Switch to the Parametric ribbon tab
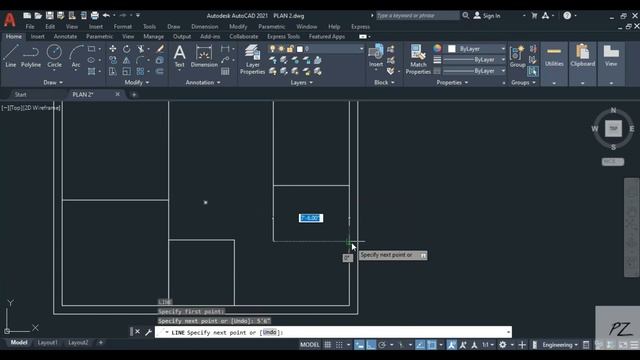The height and width of the screenshot is (360, 640). (99, 37)
